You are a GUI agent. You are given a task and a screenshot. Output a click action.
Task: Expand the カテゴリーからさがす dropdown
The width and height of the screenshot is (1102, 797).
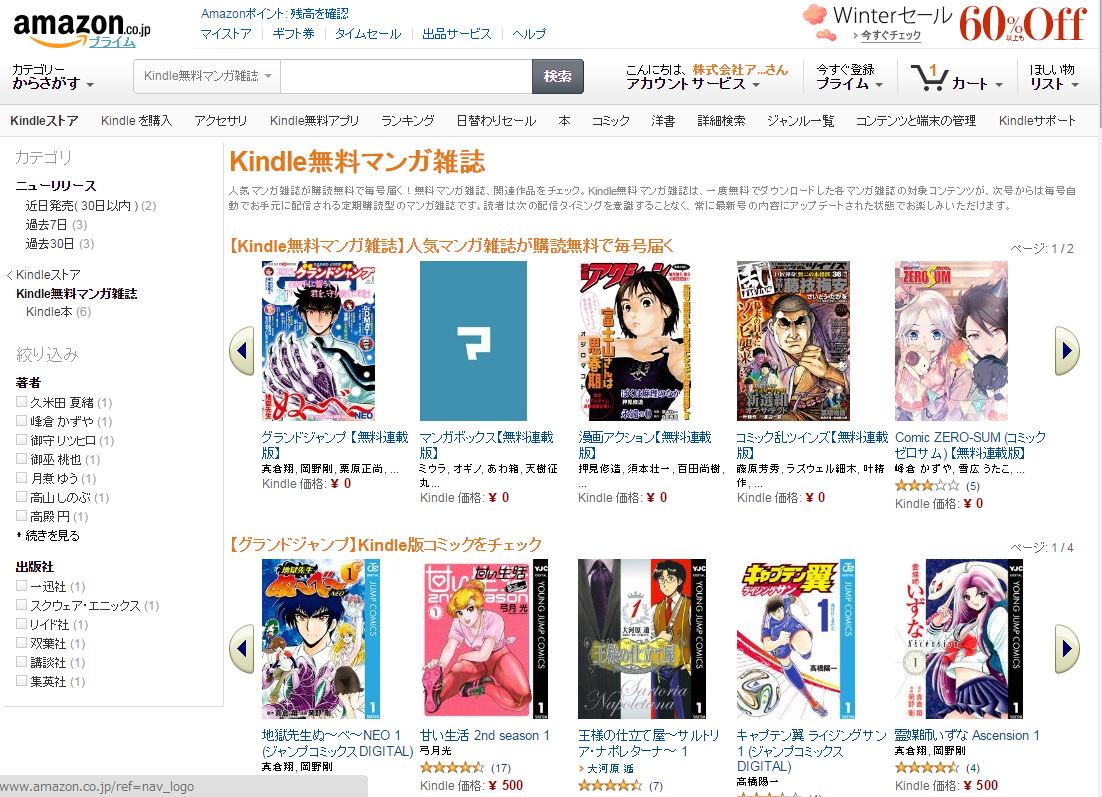(x=53, y=77)
